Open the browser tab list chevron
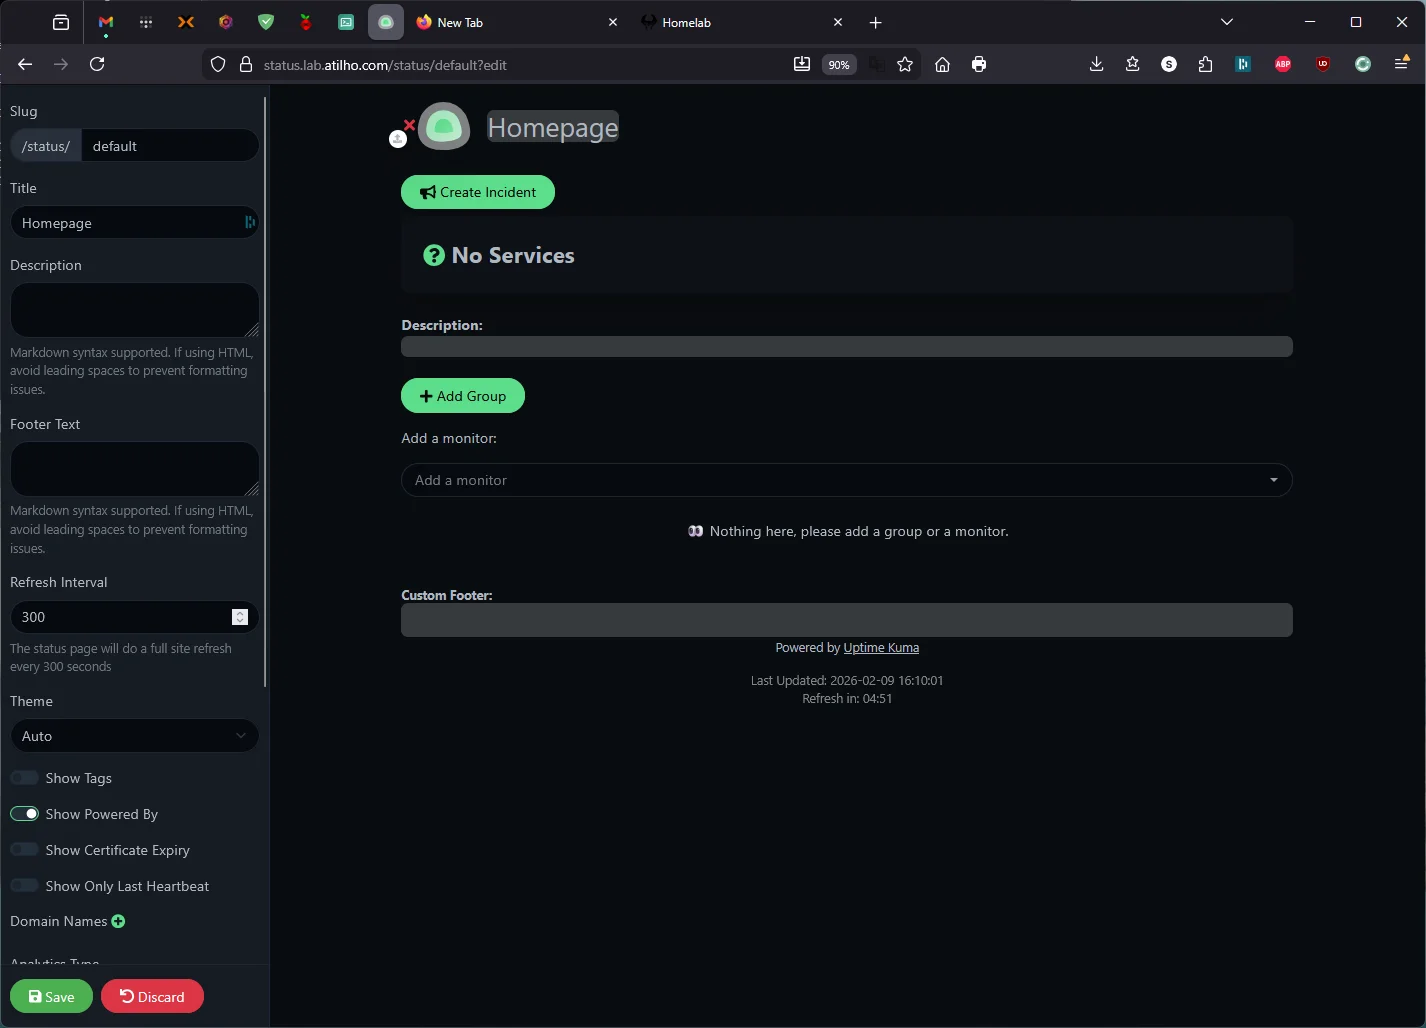This screenshot has height=1028, width=1426. tap(1226, 21)
